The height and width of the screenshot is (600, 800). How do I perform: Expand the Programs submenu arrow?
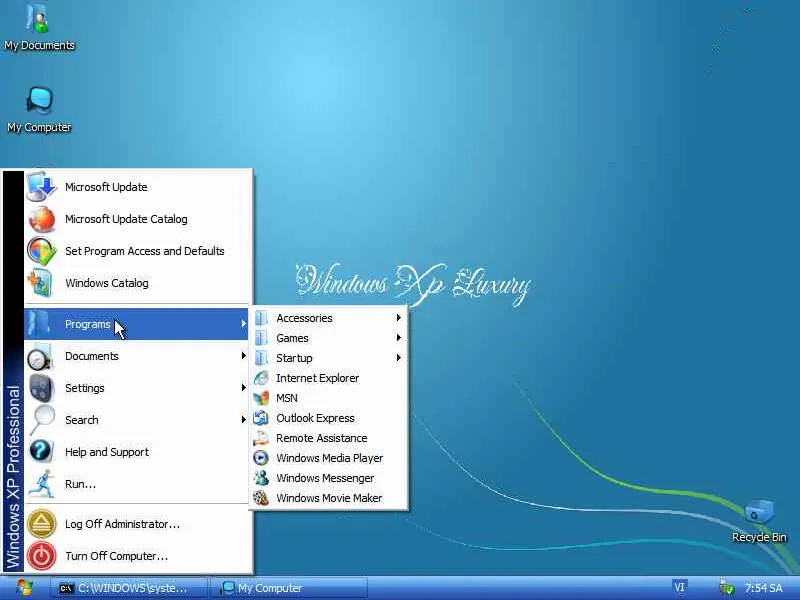tap(243, 323)
